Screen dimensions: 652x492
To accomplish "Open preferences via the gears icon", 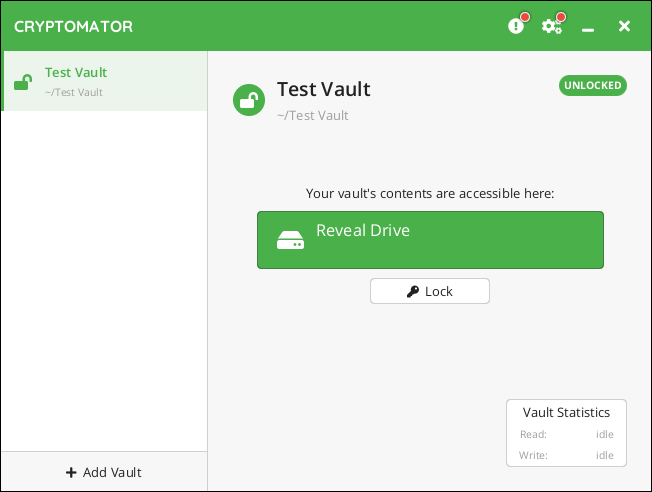I will pyautogui.click(x=552, y=26).
